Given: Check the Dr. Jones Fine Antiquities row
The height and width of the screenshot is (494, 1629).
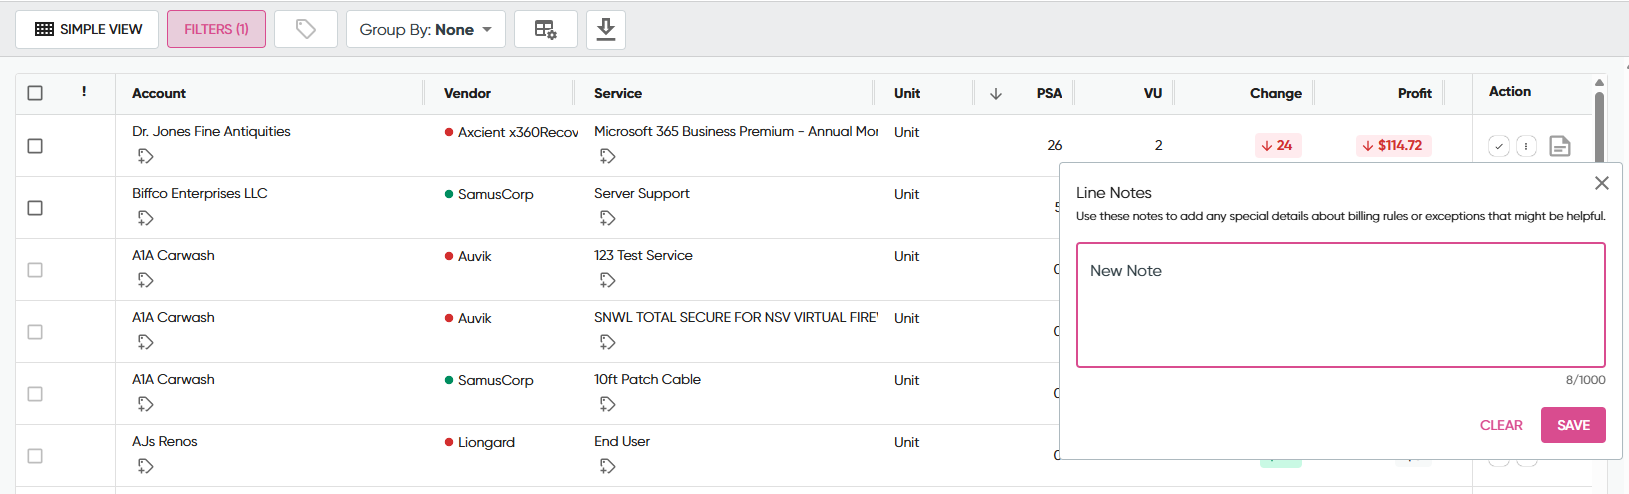Looking at the screenshot, I should click(x=35, y=146).
